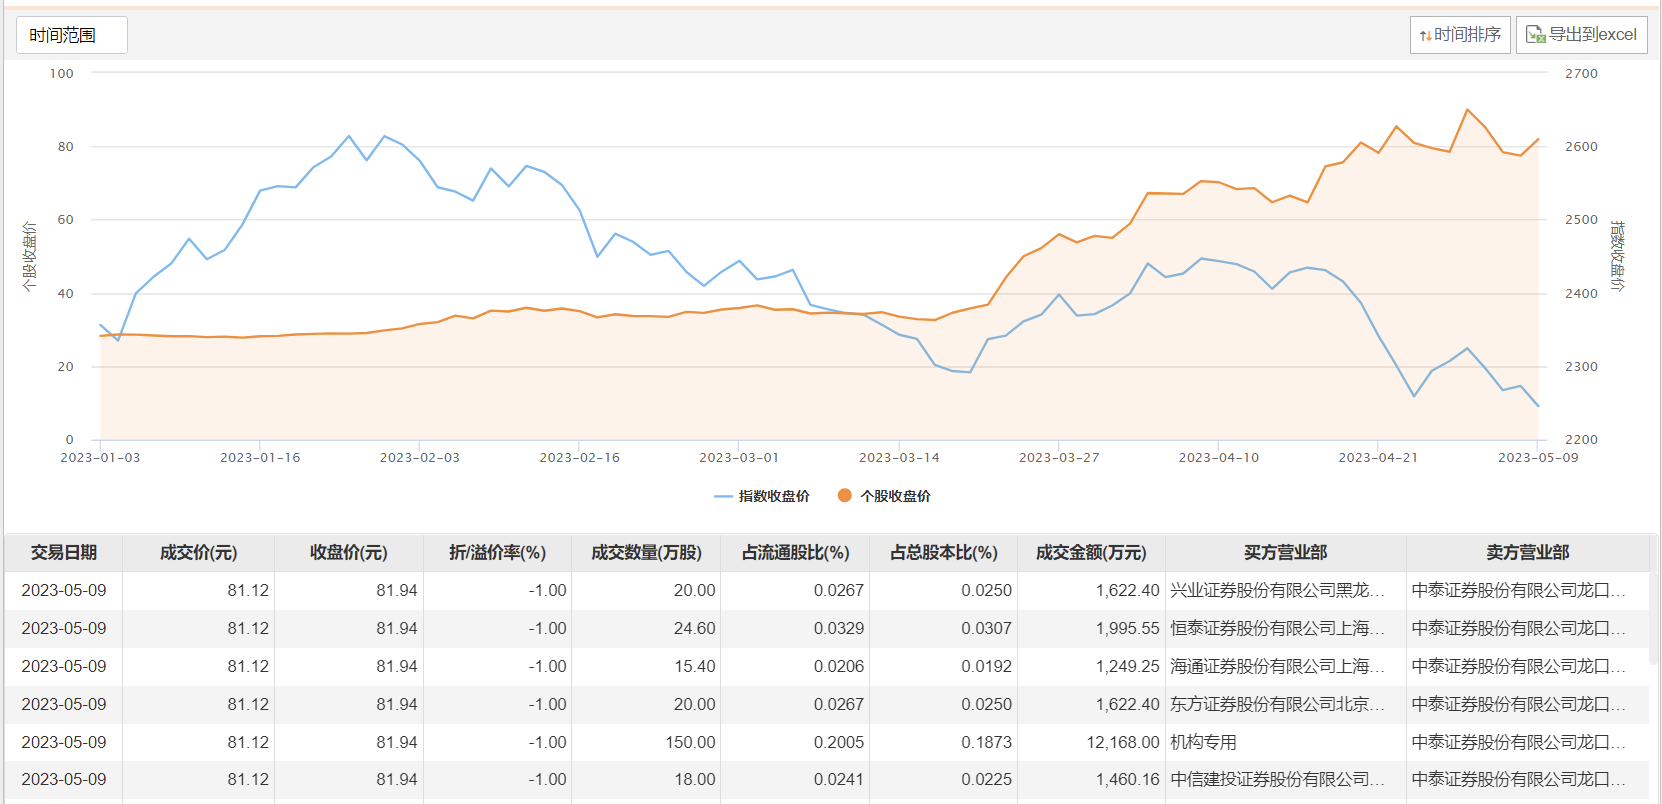Click the -1.00 premium rate in 机构专用 row
Image resolution: width=1662 pixels, height=804 pixels.
(x=547, y=743)
